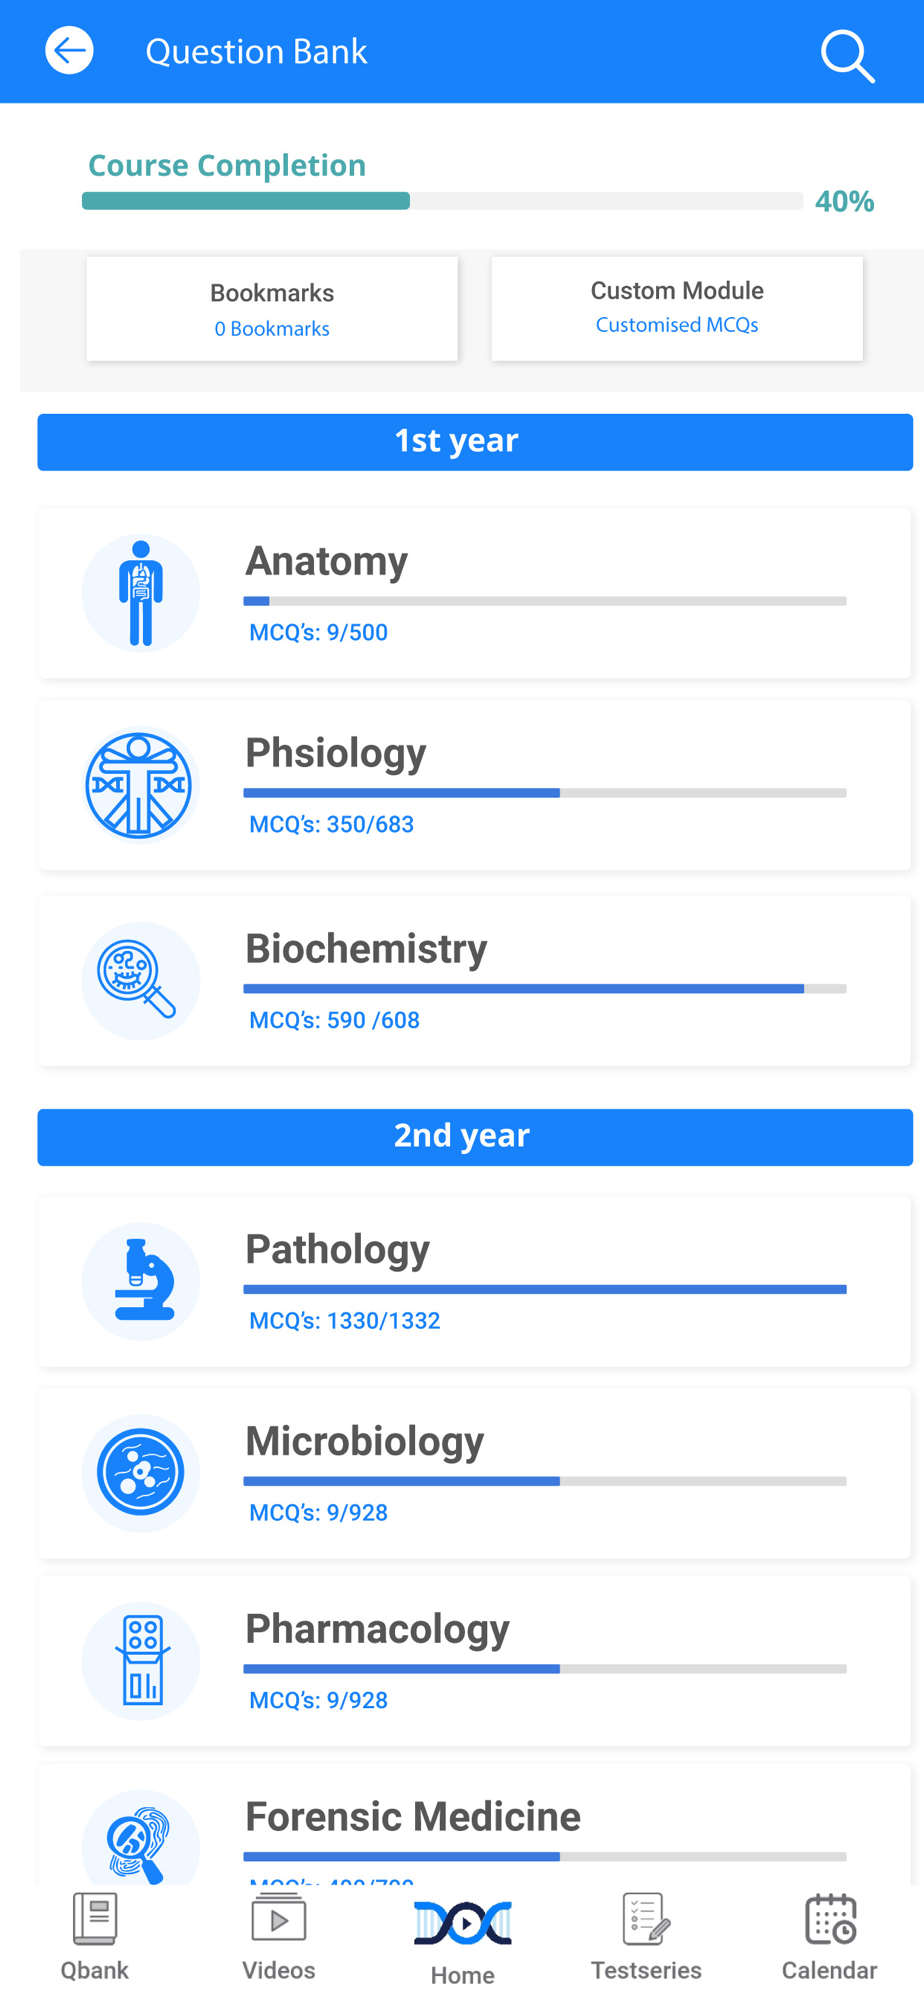This screenshot has height=2000, width=924.
Task: Click the Course Completion progress bar
Action: tap(442, 201)
